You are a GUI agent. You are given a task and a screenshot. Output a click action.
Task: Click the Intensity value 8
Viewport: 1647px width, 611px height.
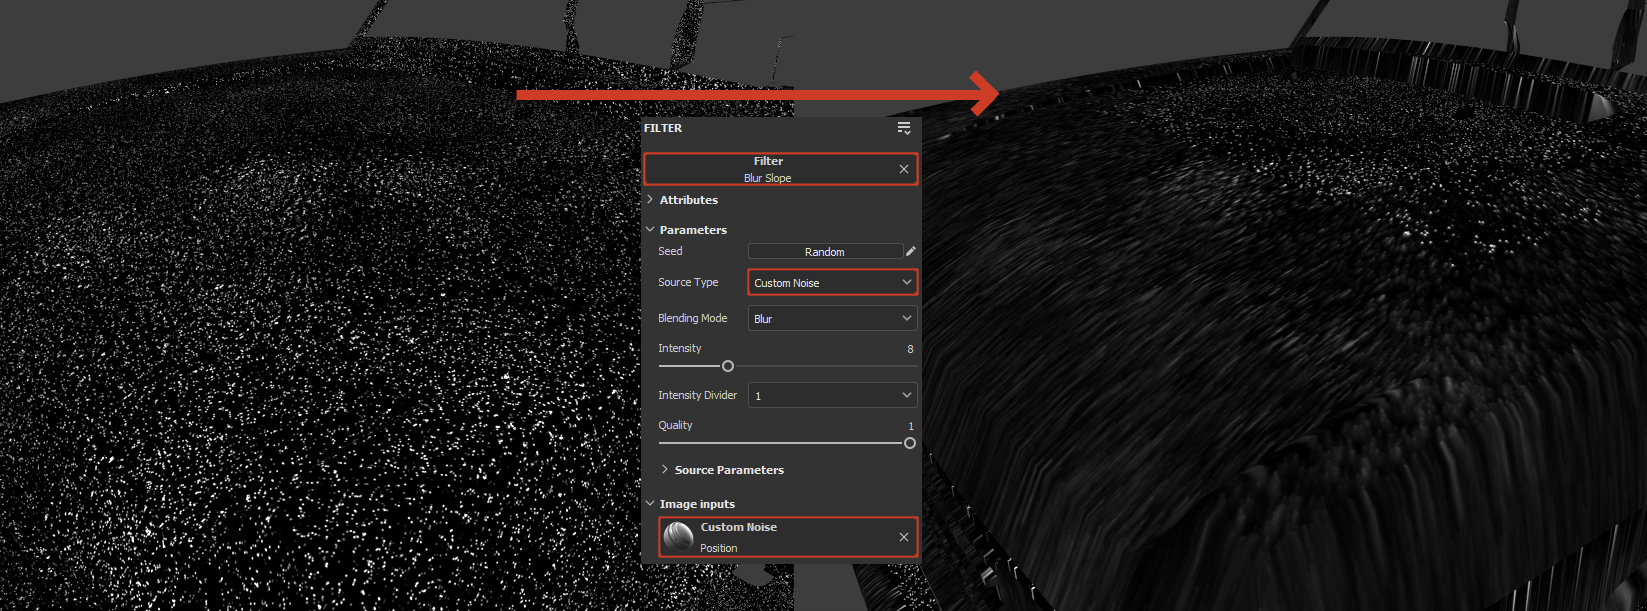coord(910,349)
